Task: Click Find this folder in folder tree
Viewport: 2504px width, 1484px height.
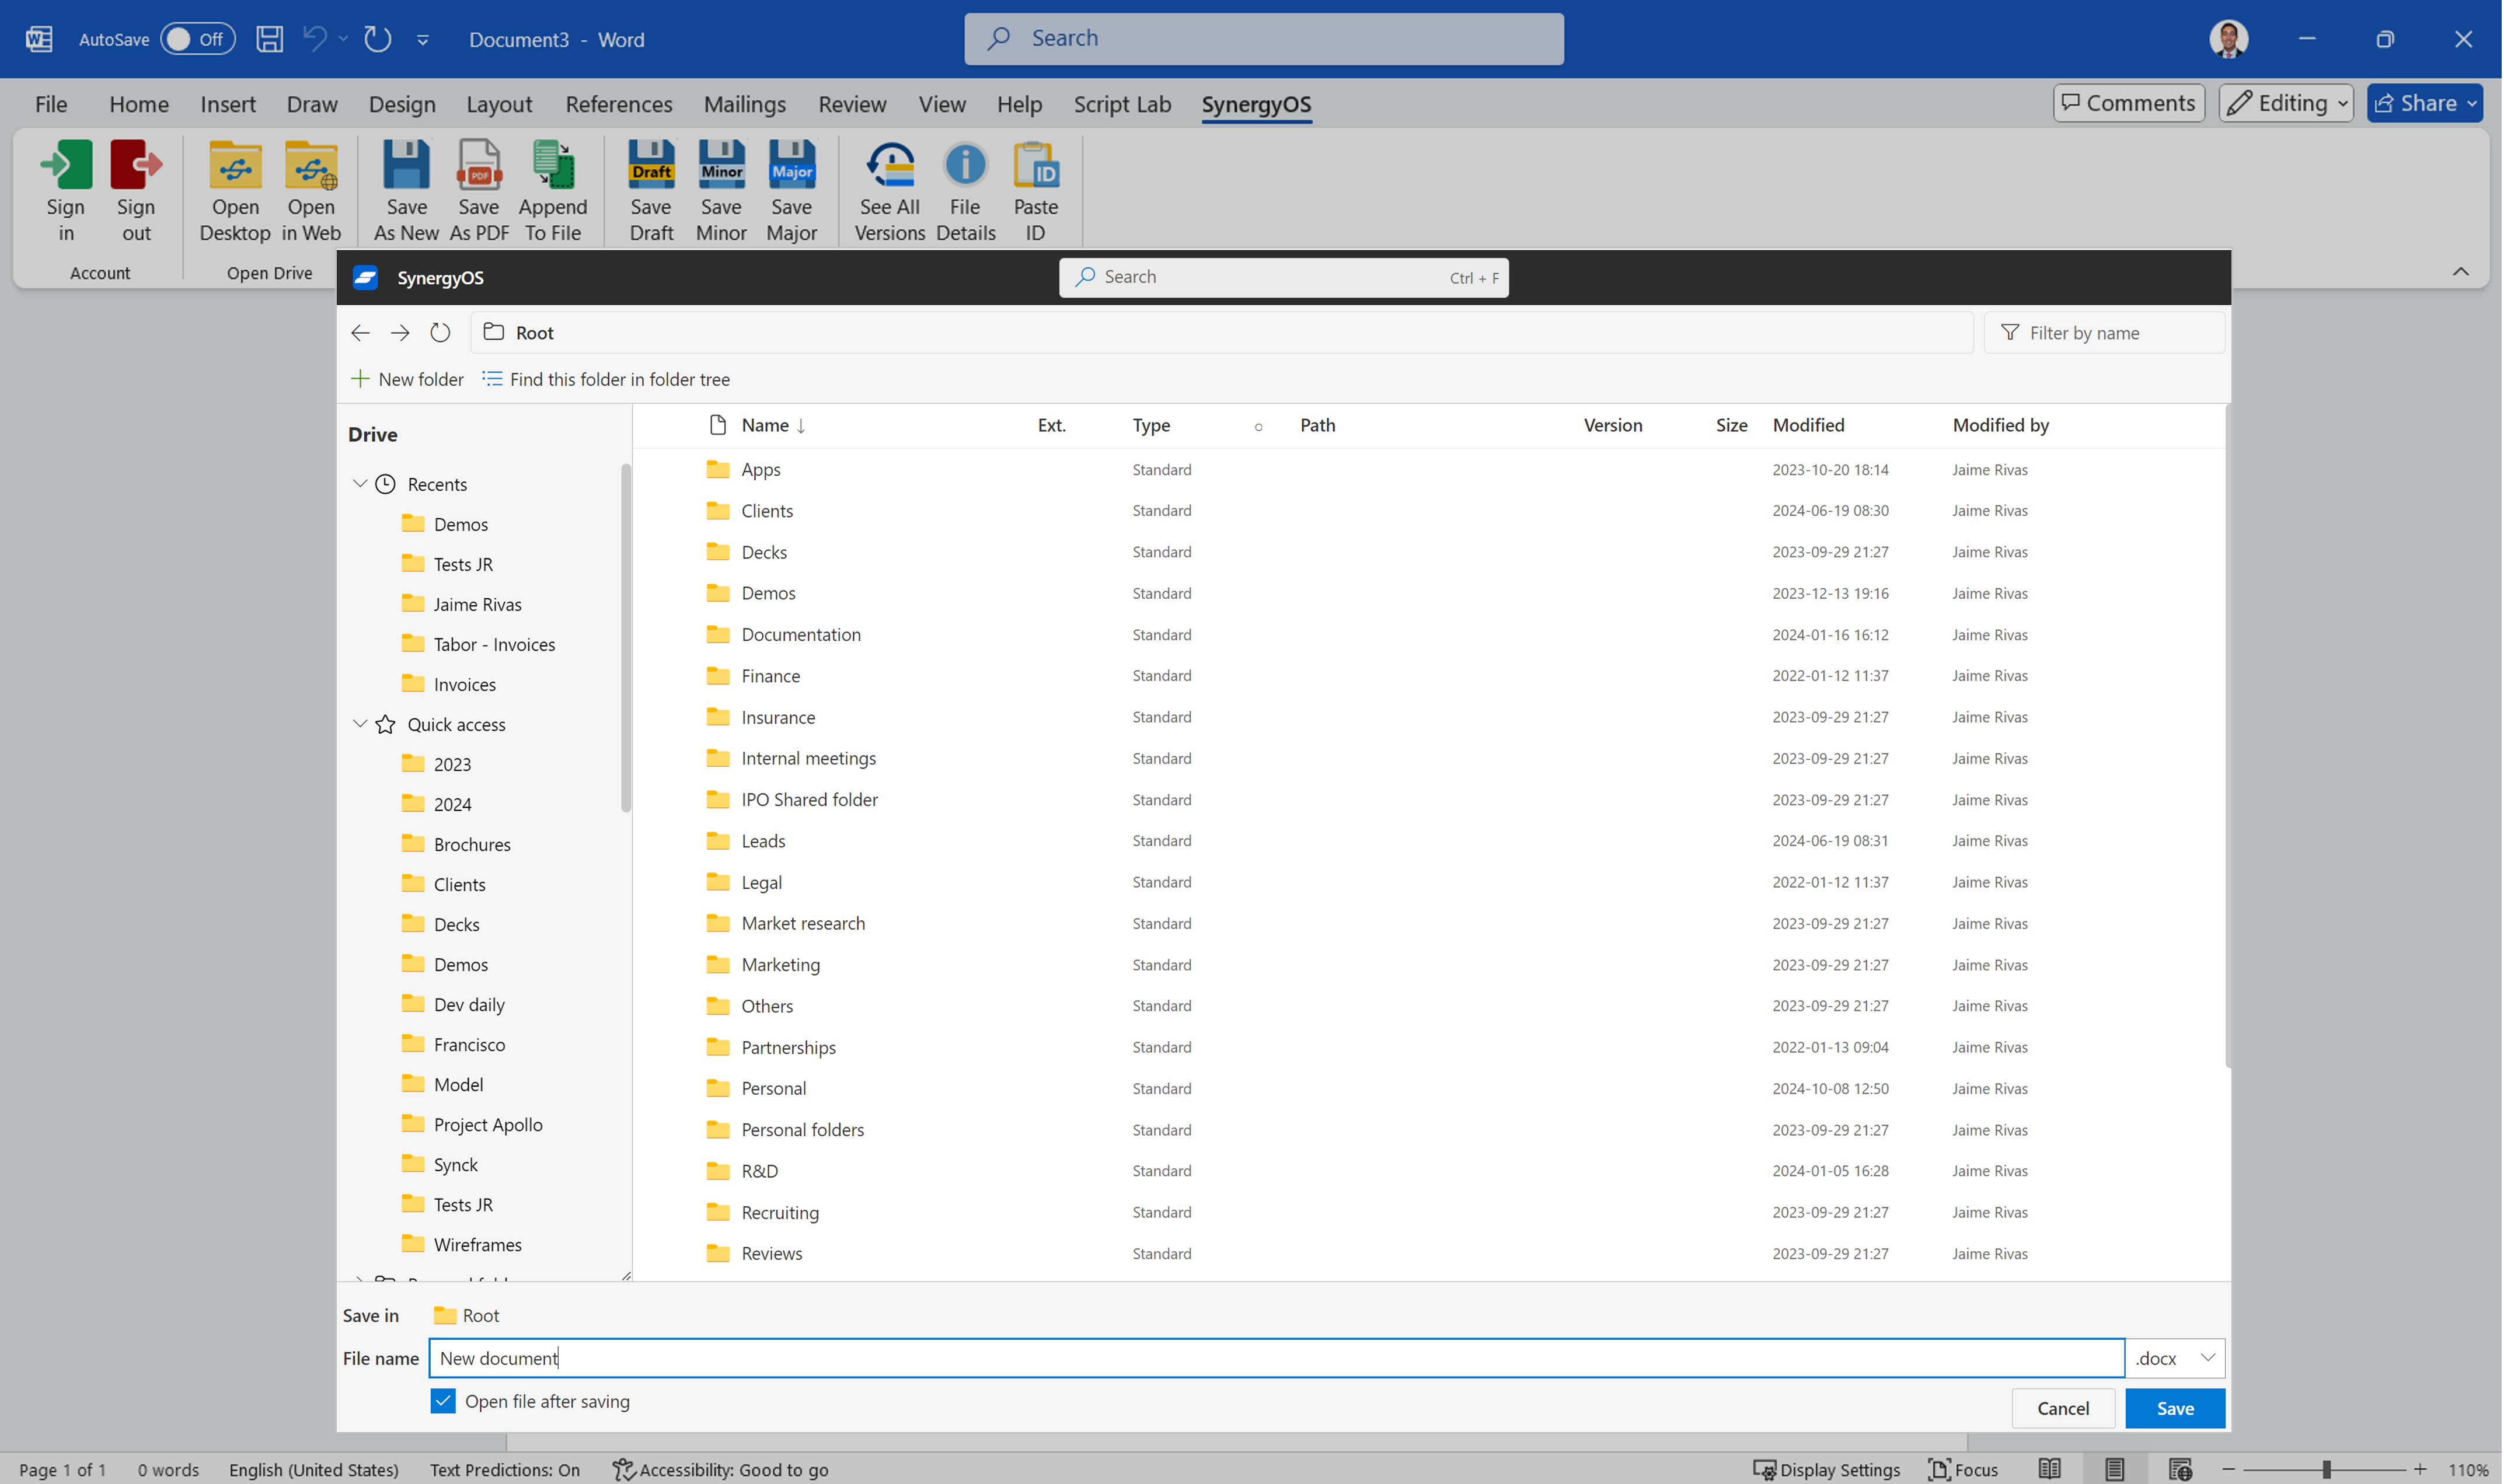Action: point(606,379)
